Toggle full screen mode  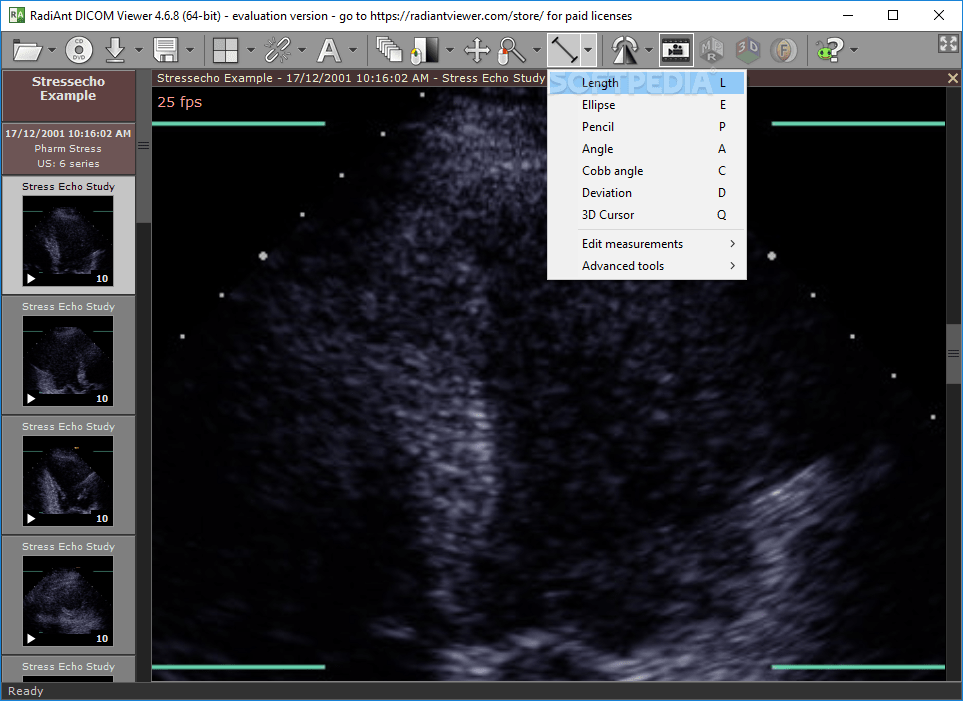click(x=948, y=44)
